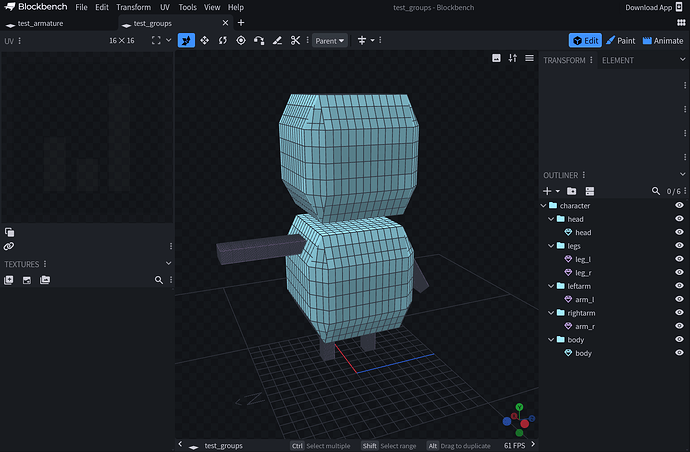The height and width of the screenshot is (452, 690).
Task: Switch to Animate mode
Action: 662,41
